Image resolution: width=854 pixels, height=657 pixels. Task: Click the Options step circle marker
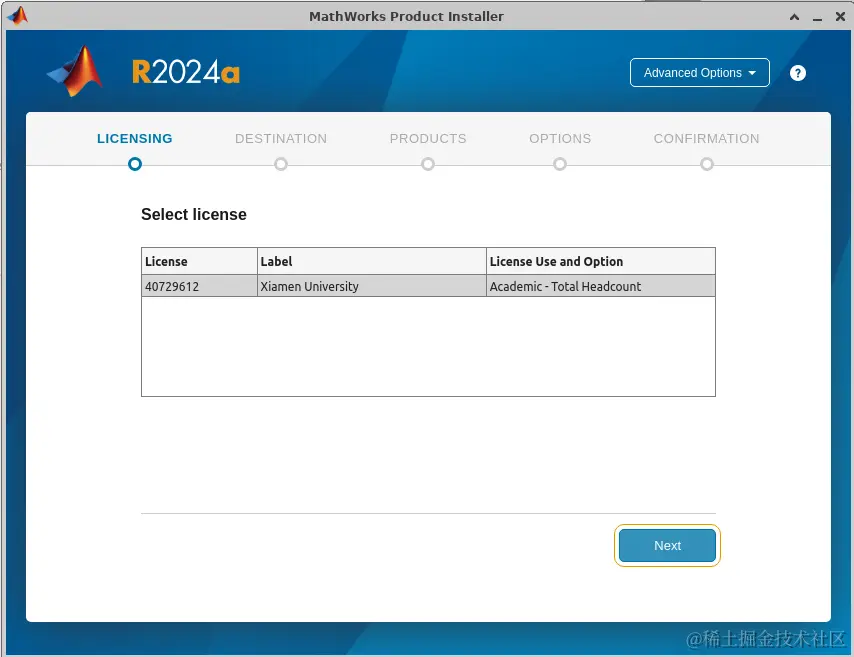pyautogui.click(x=560, y=164)
